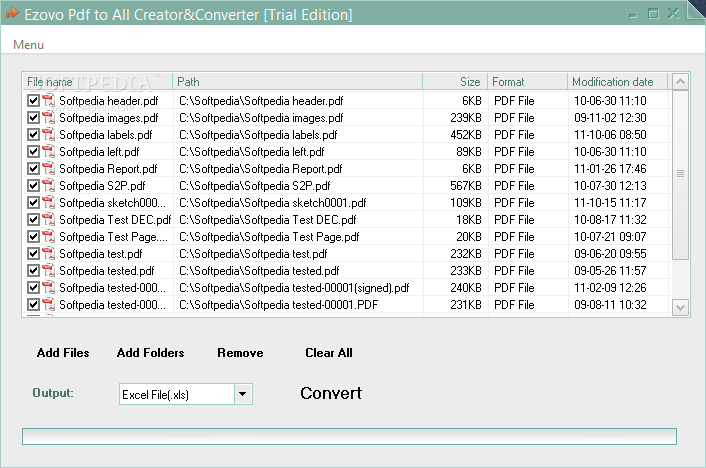Click date 09-06-20 09:55
The height and width of the screenshot is (468, 706).
coord(610,254)
